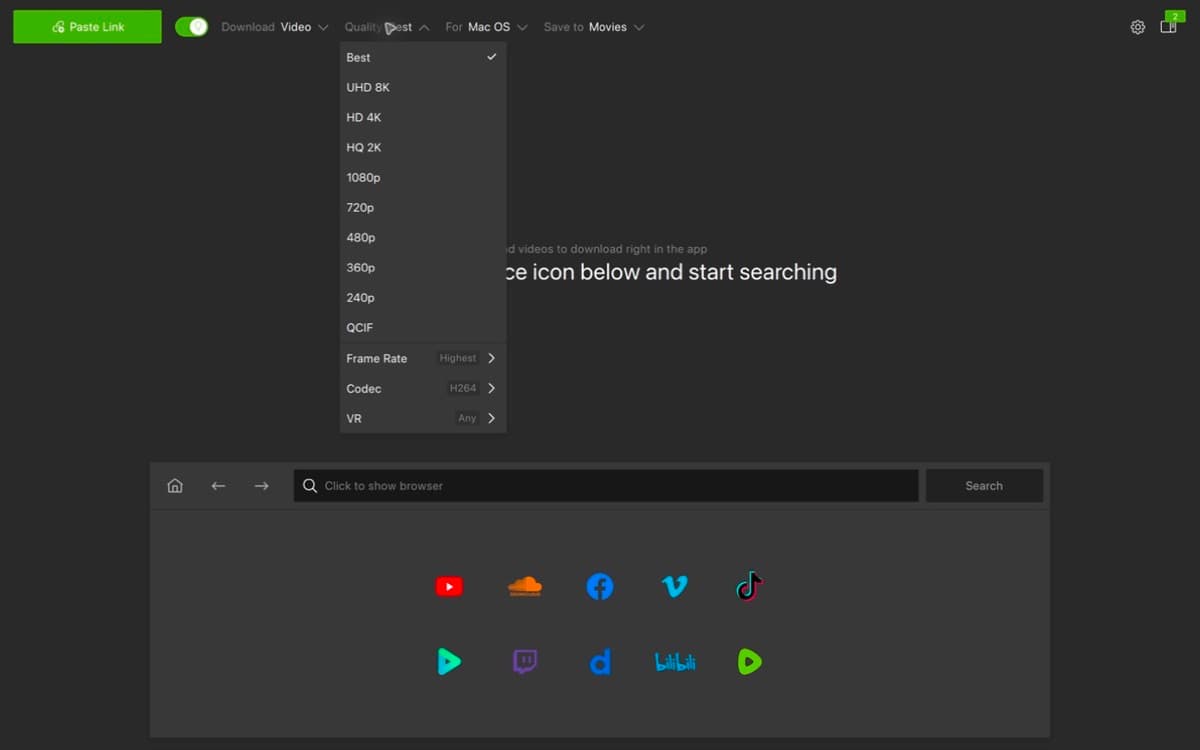Select 360p quality
Image resolution: width=1200 pixels, height=750 pixels.
[423, 267]
